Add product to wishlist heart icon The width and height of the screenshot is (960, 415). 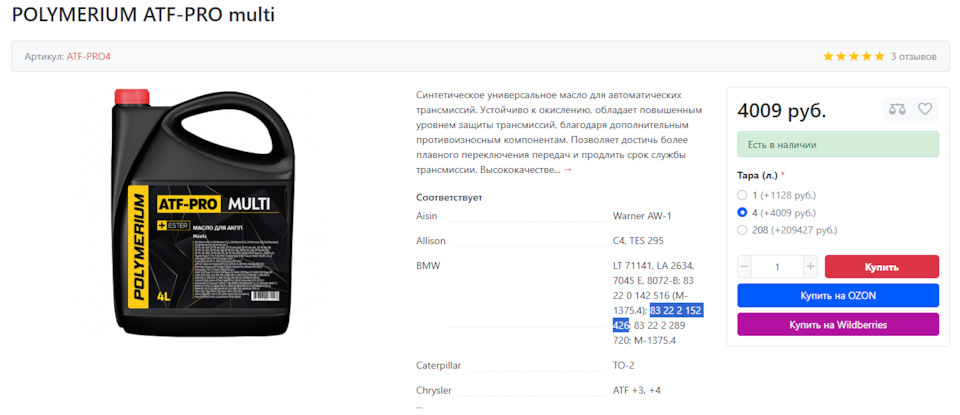pos(924,110)
